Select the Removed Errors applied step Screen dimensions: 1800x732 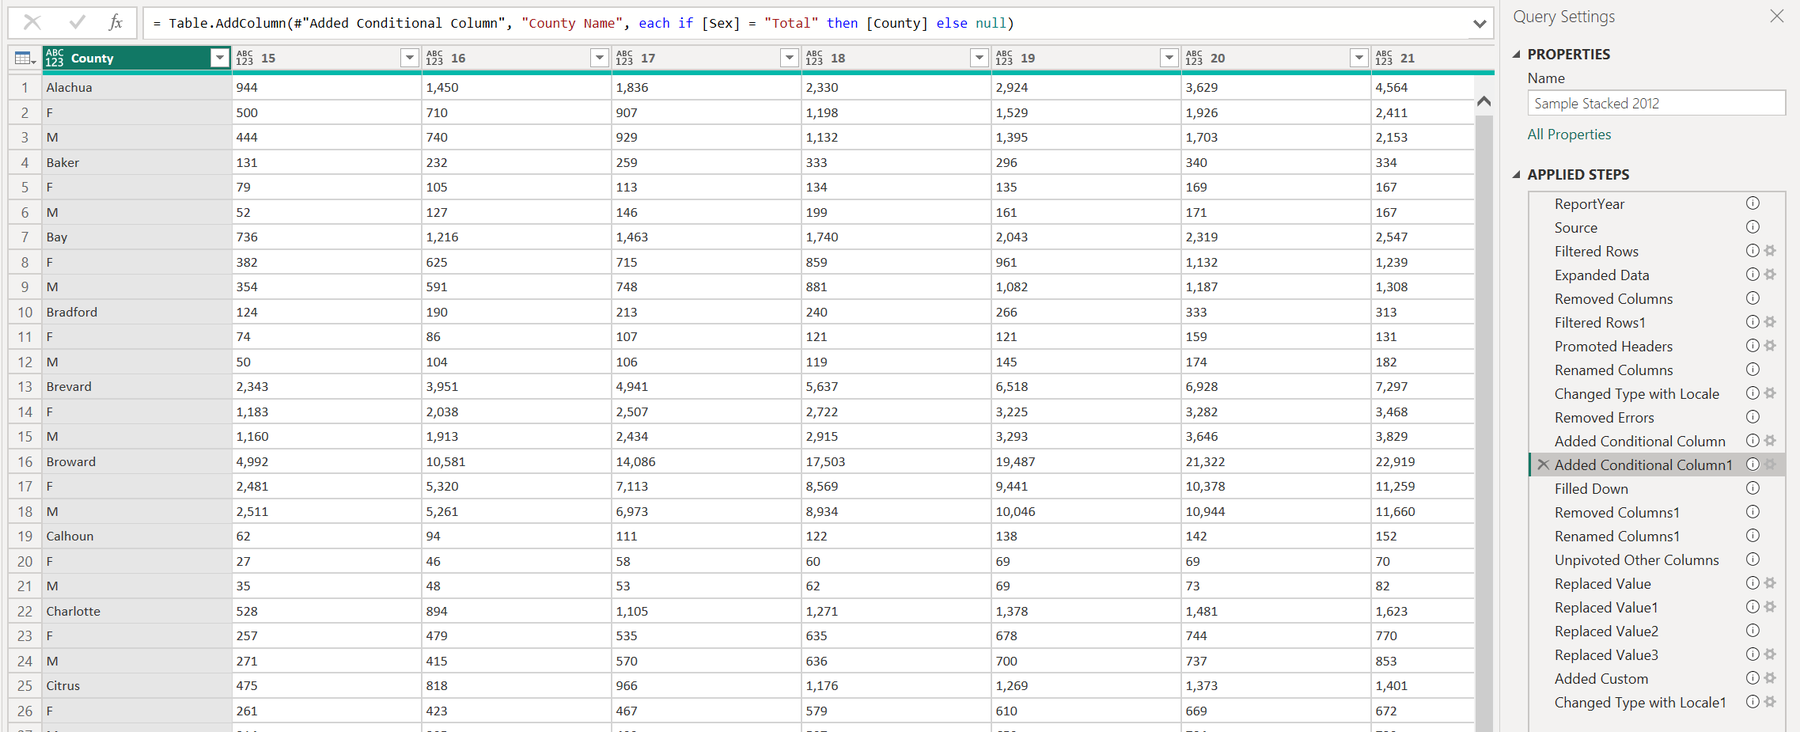(x=1604, y=418)
